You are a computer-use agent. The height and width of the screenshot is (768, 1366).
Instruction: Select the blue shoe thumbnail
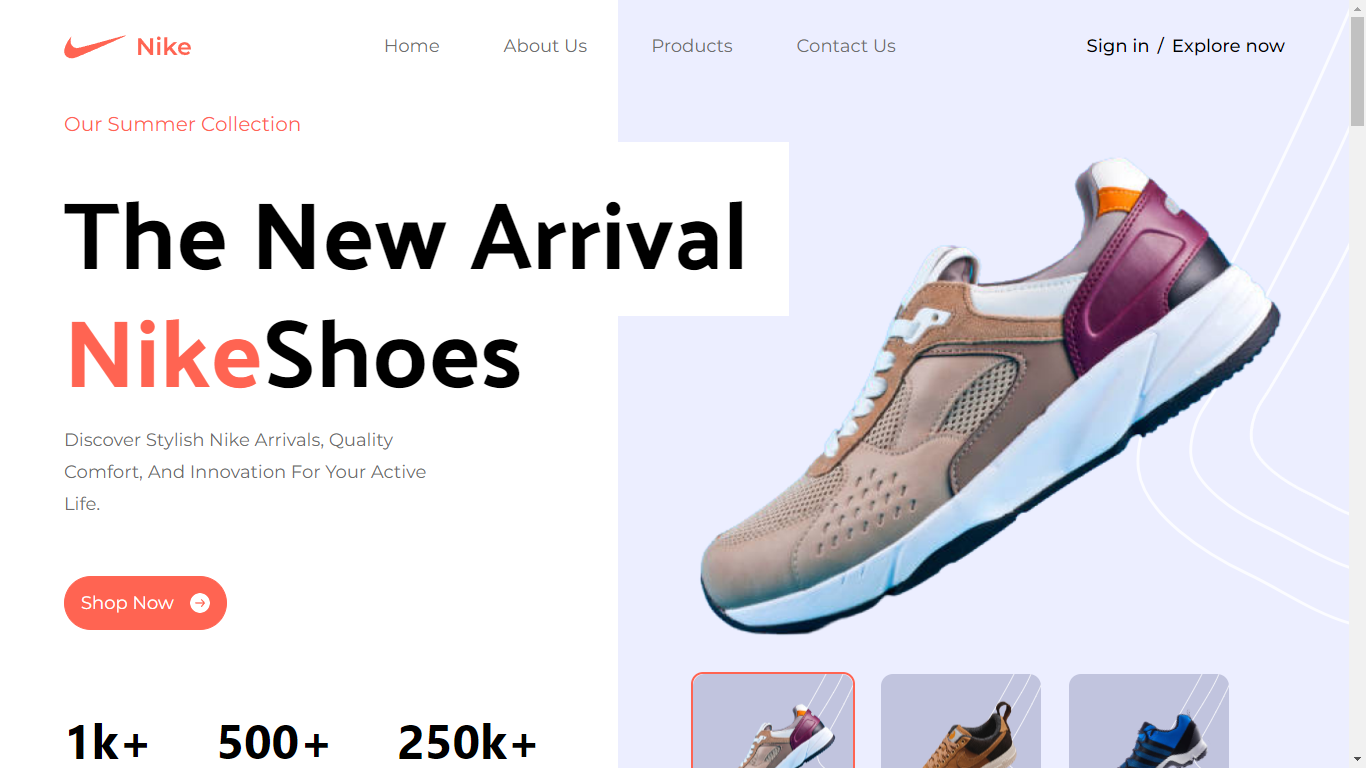[1149, 721]
